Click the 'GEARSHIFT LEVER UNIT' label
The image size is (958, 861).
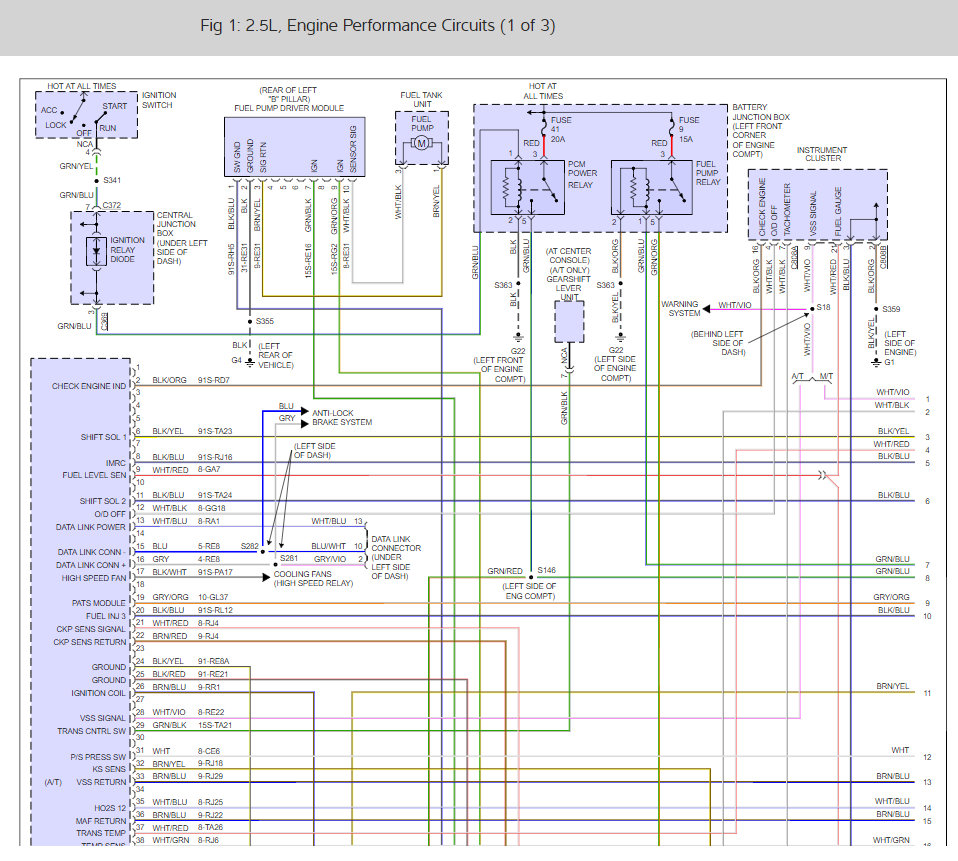point(568,288)
